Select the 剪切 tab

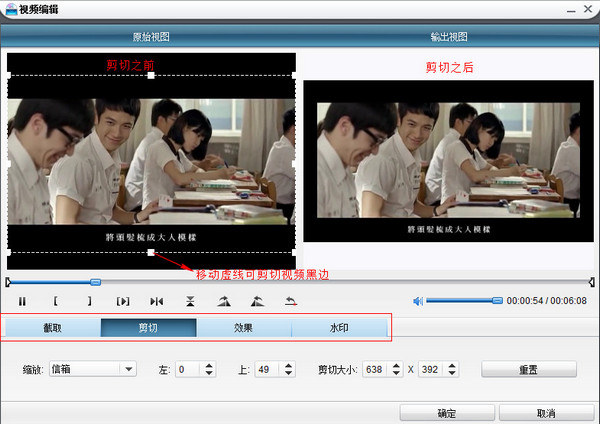point(148,328)
